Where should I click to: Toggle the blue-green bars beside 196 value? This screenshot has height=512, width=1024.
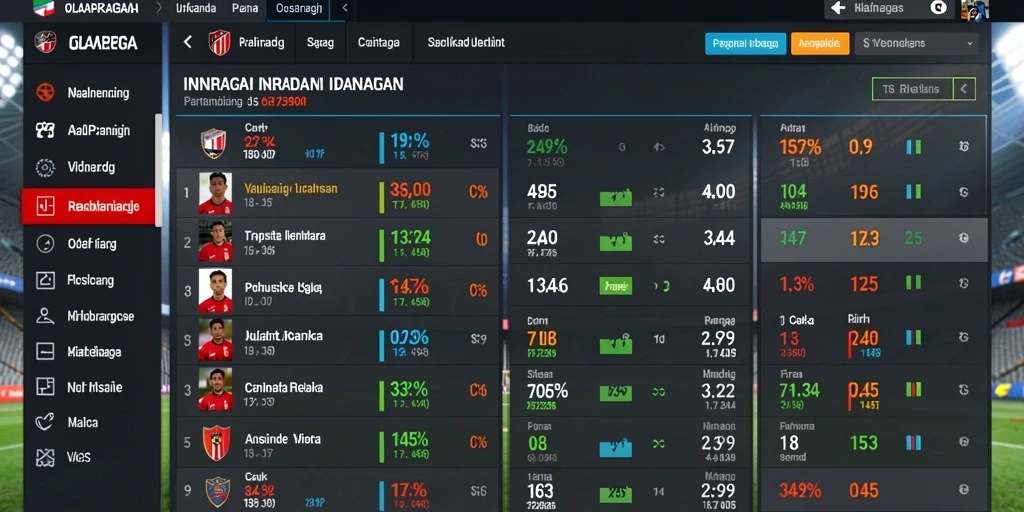coord(914,191)
